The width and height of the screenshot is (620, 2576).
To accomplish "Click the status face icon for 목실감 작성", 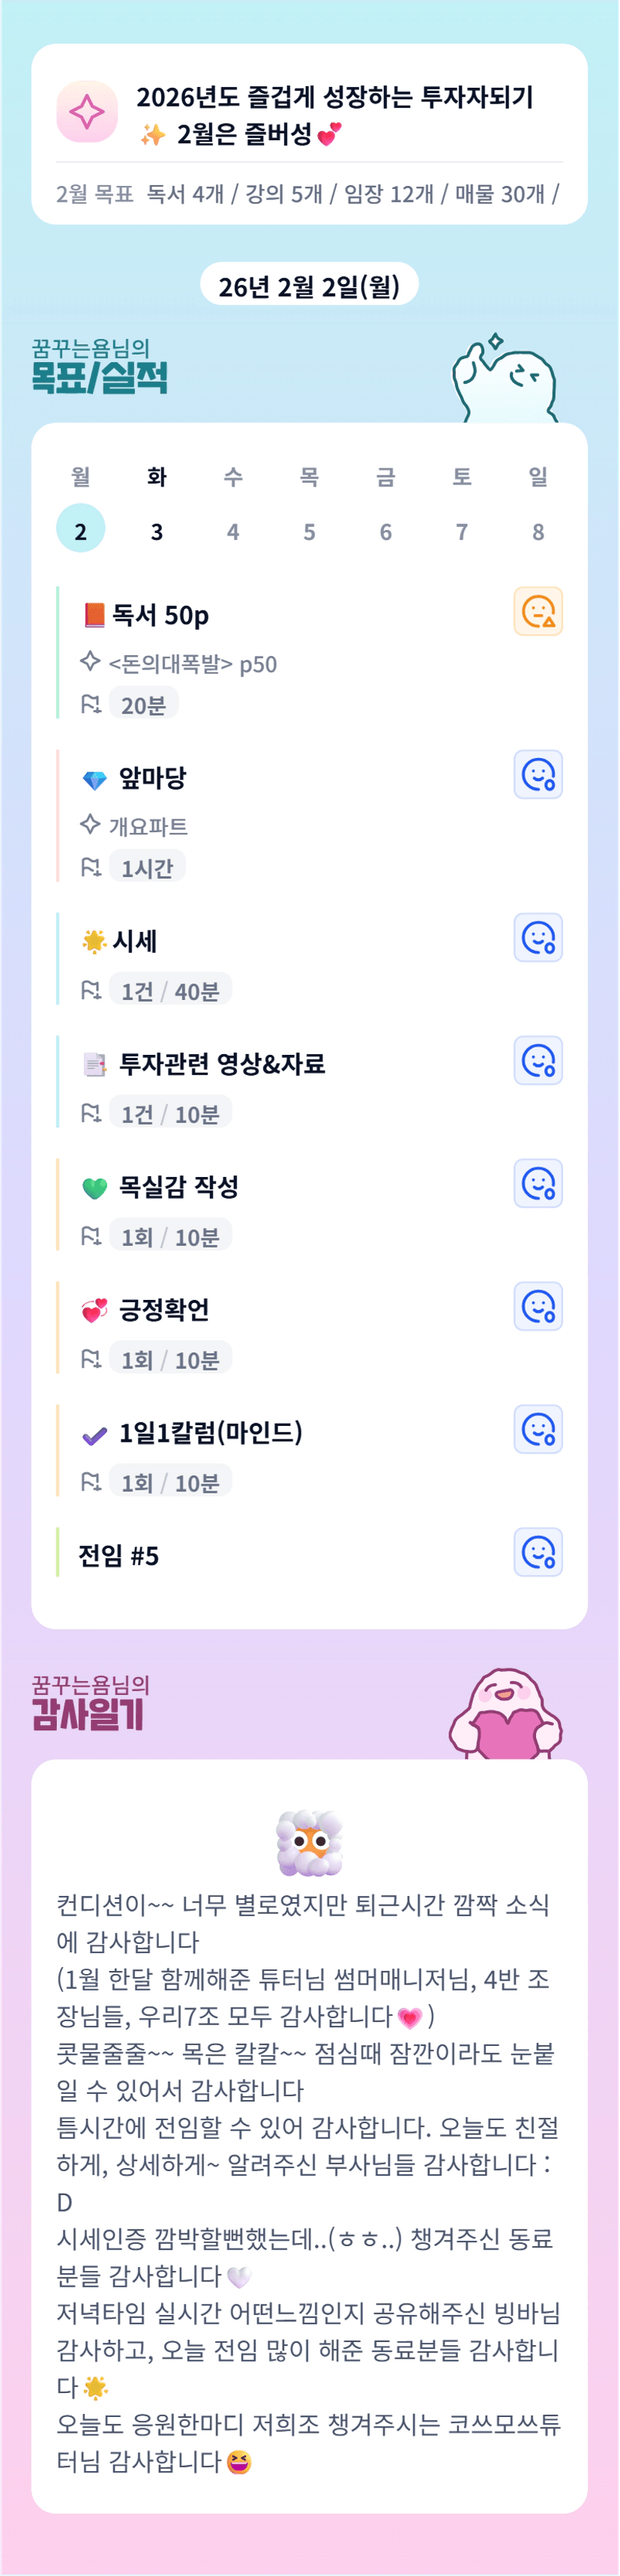I will coord(538,1184).
